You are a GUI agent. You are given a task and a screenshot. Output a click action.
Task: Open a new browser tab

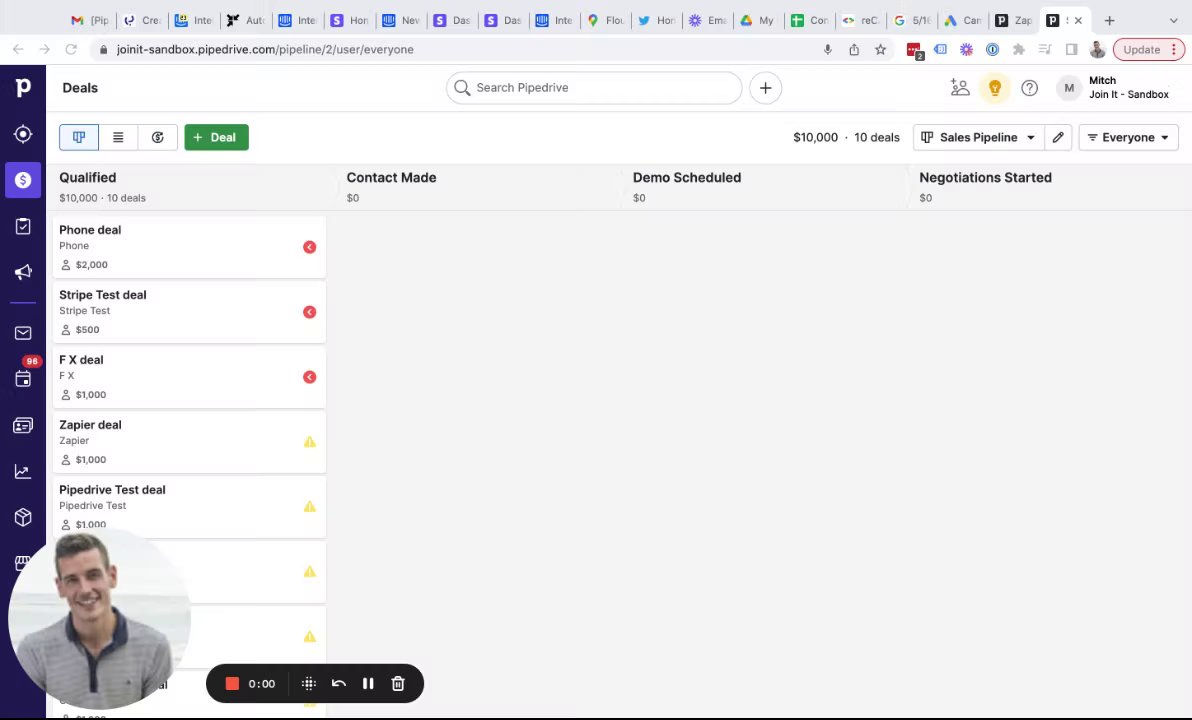1109,21
